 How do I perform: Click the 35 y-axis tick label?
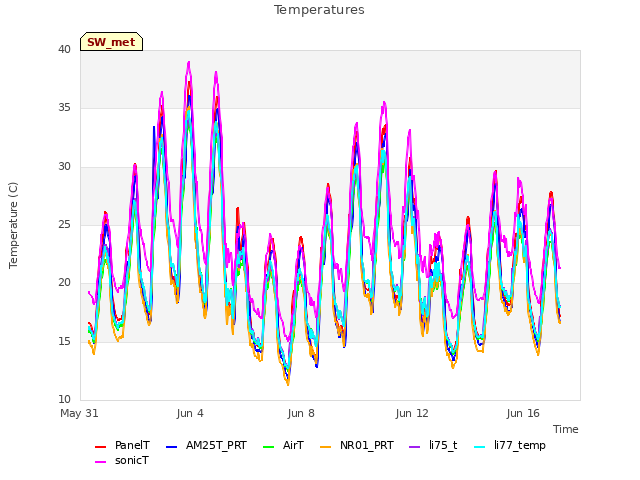coord(64,108)
